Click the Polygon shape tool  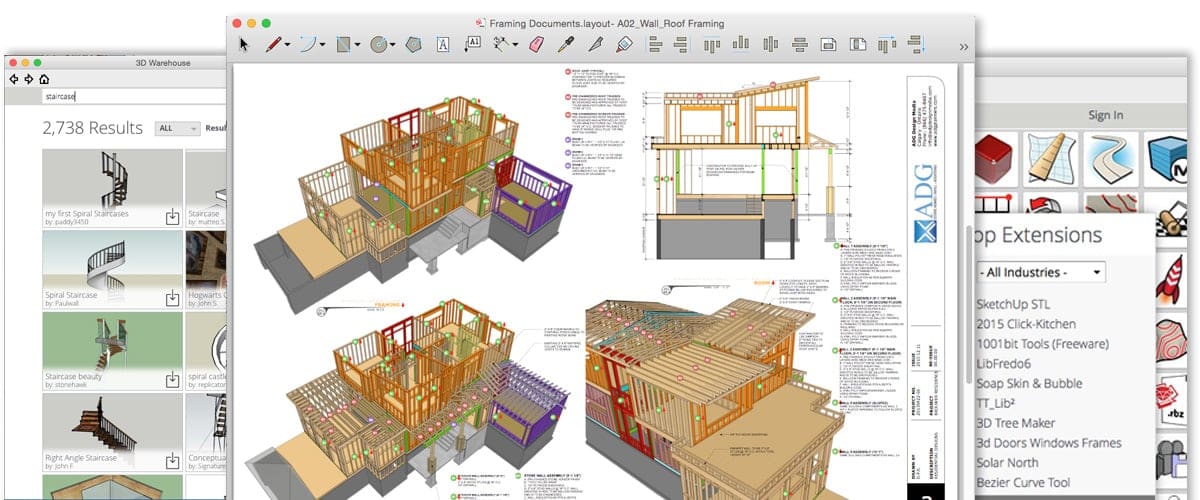pyautogui.click(x=413, y=44)
